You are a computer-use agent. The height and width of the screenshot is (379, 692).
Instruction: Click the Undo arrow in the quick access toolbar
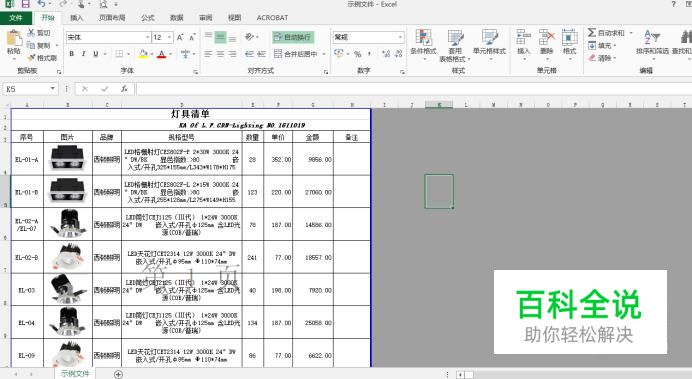tap(41, 4)
